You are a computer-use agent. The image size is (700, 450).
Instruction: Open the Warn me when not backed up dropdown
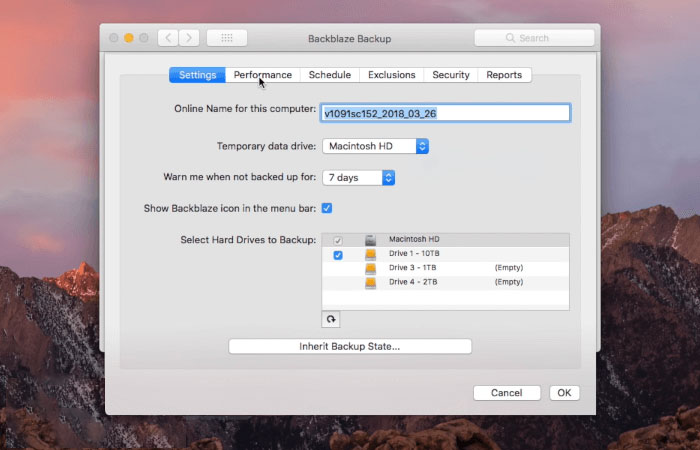pos(358,178)
